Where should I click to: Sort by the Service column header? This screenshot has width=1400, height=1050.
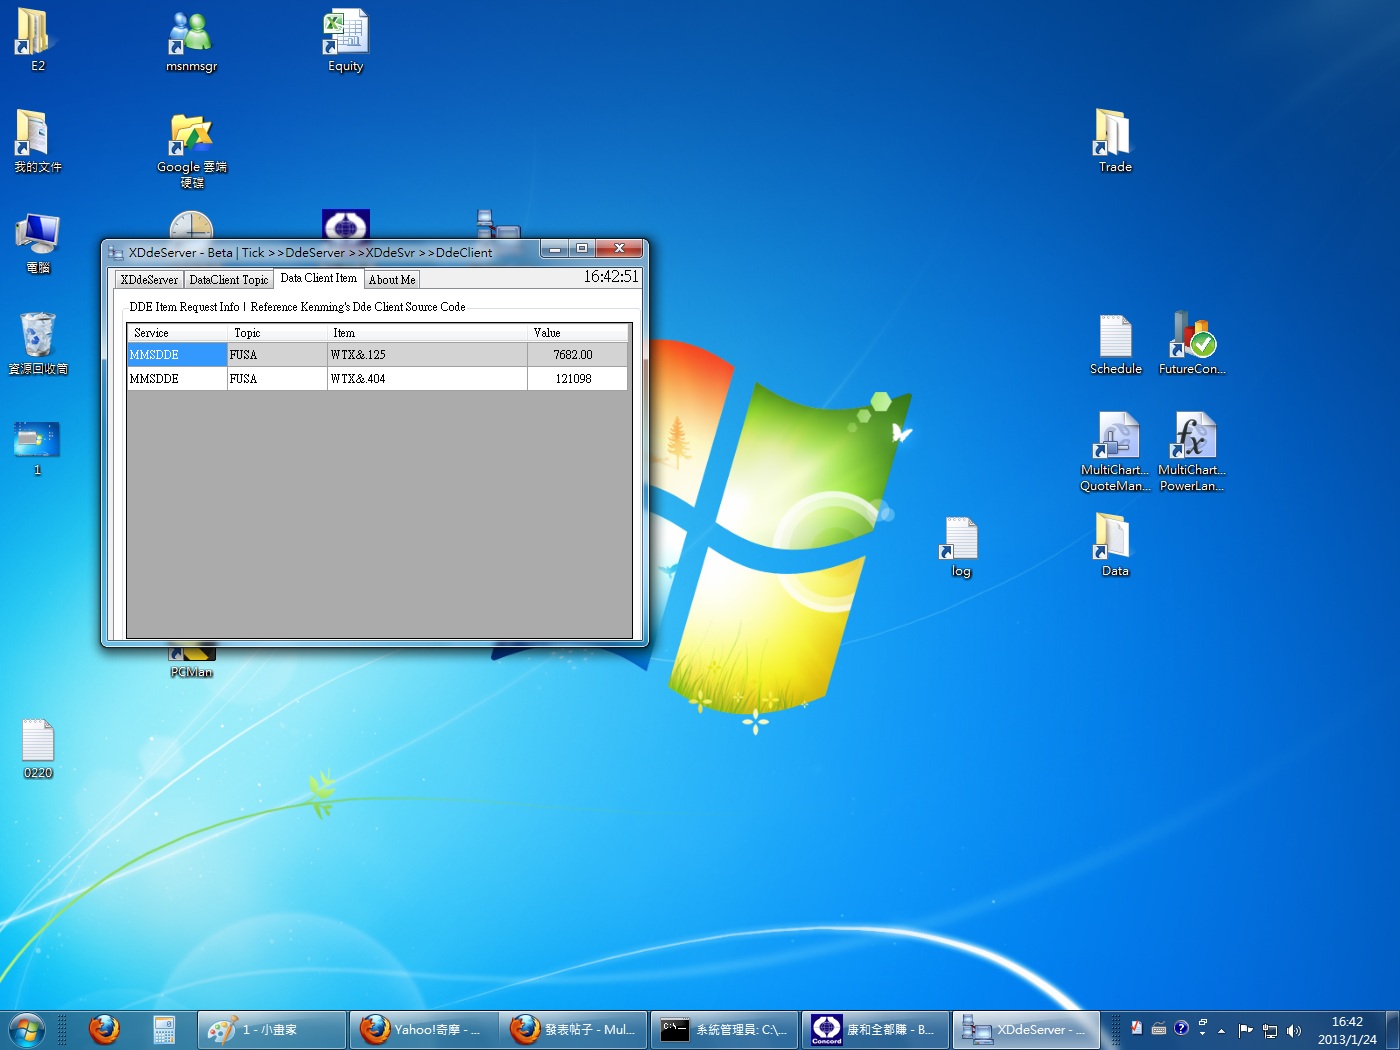point(178,333)
